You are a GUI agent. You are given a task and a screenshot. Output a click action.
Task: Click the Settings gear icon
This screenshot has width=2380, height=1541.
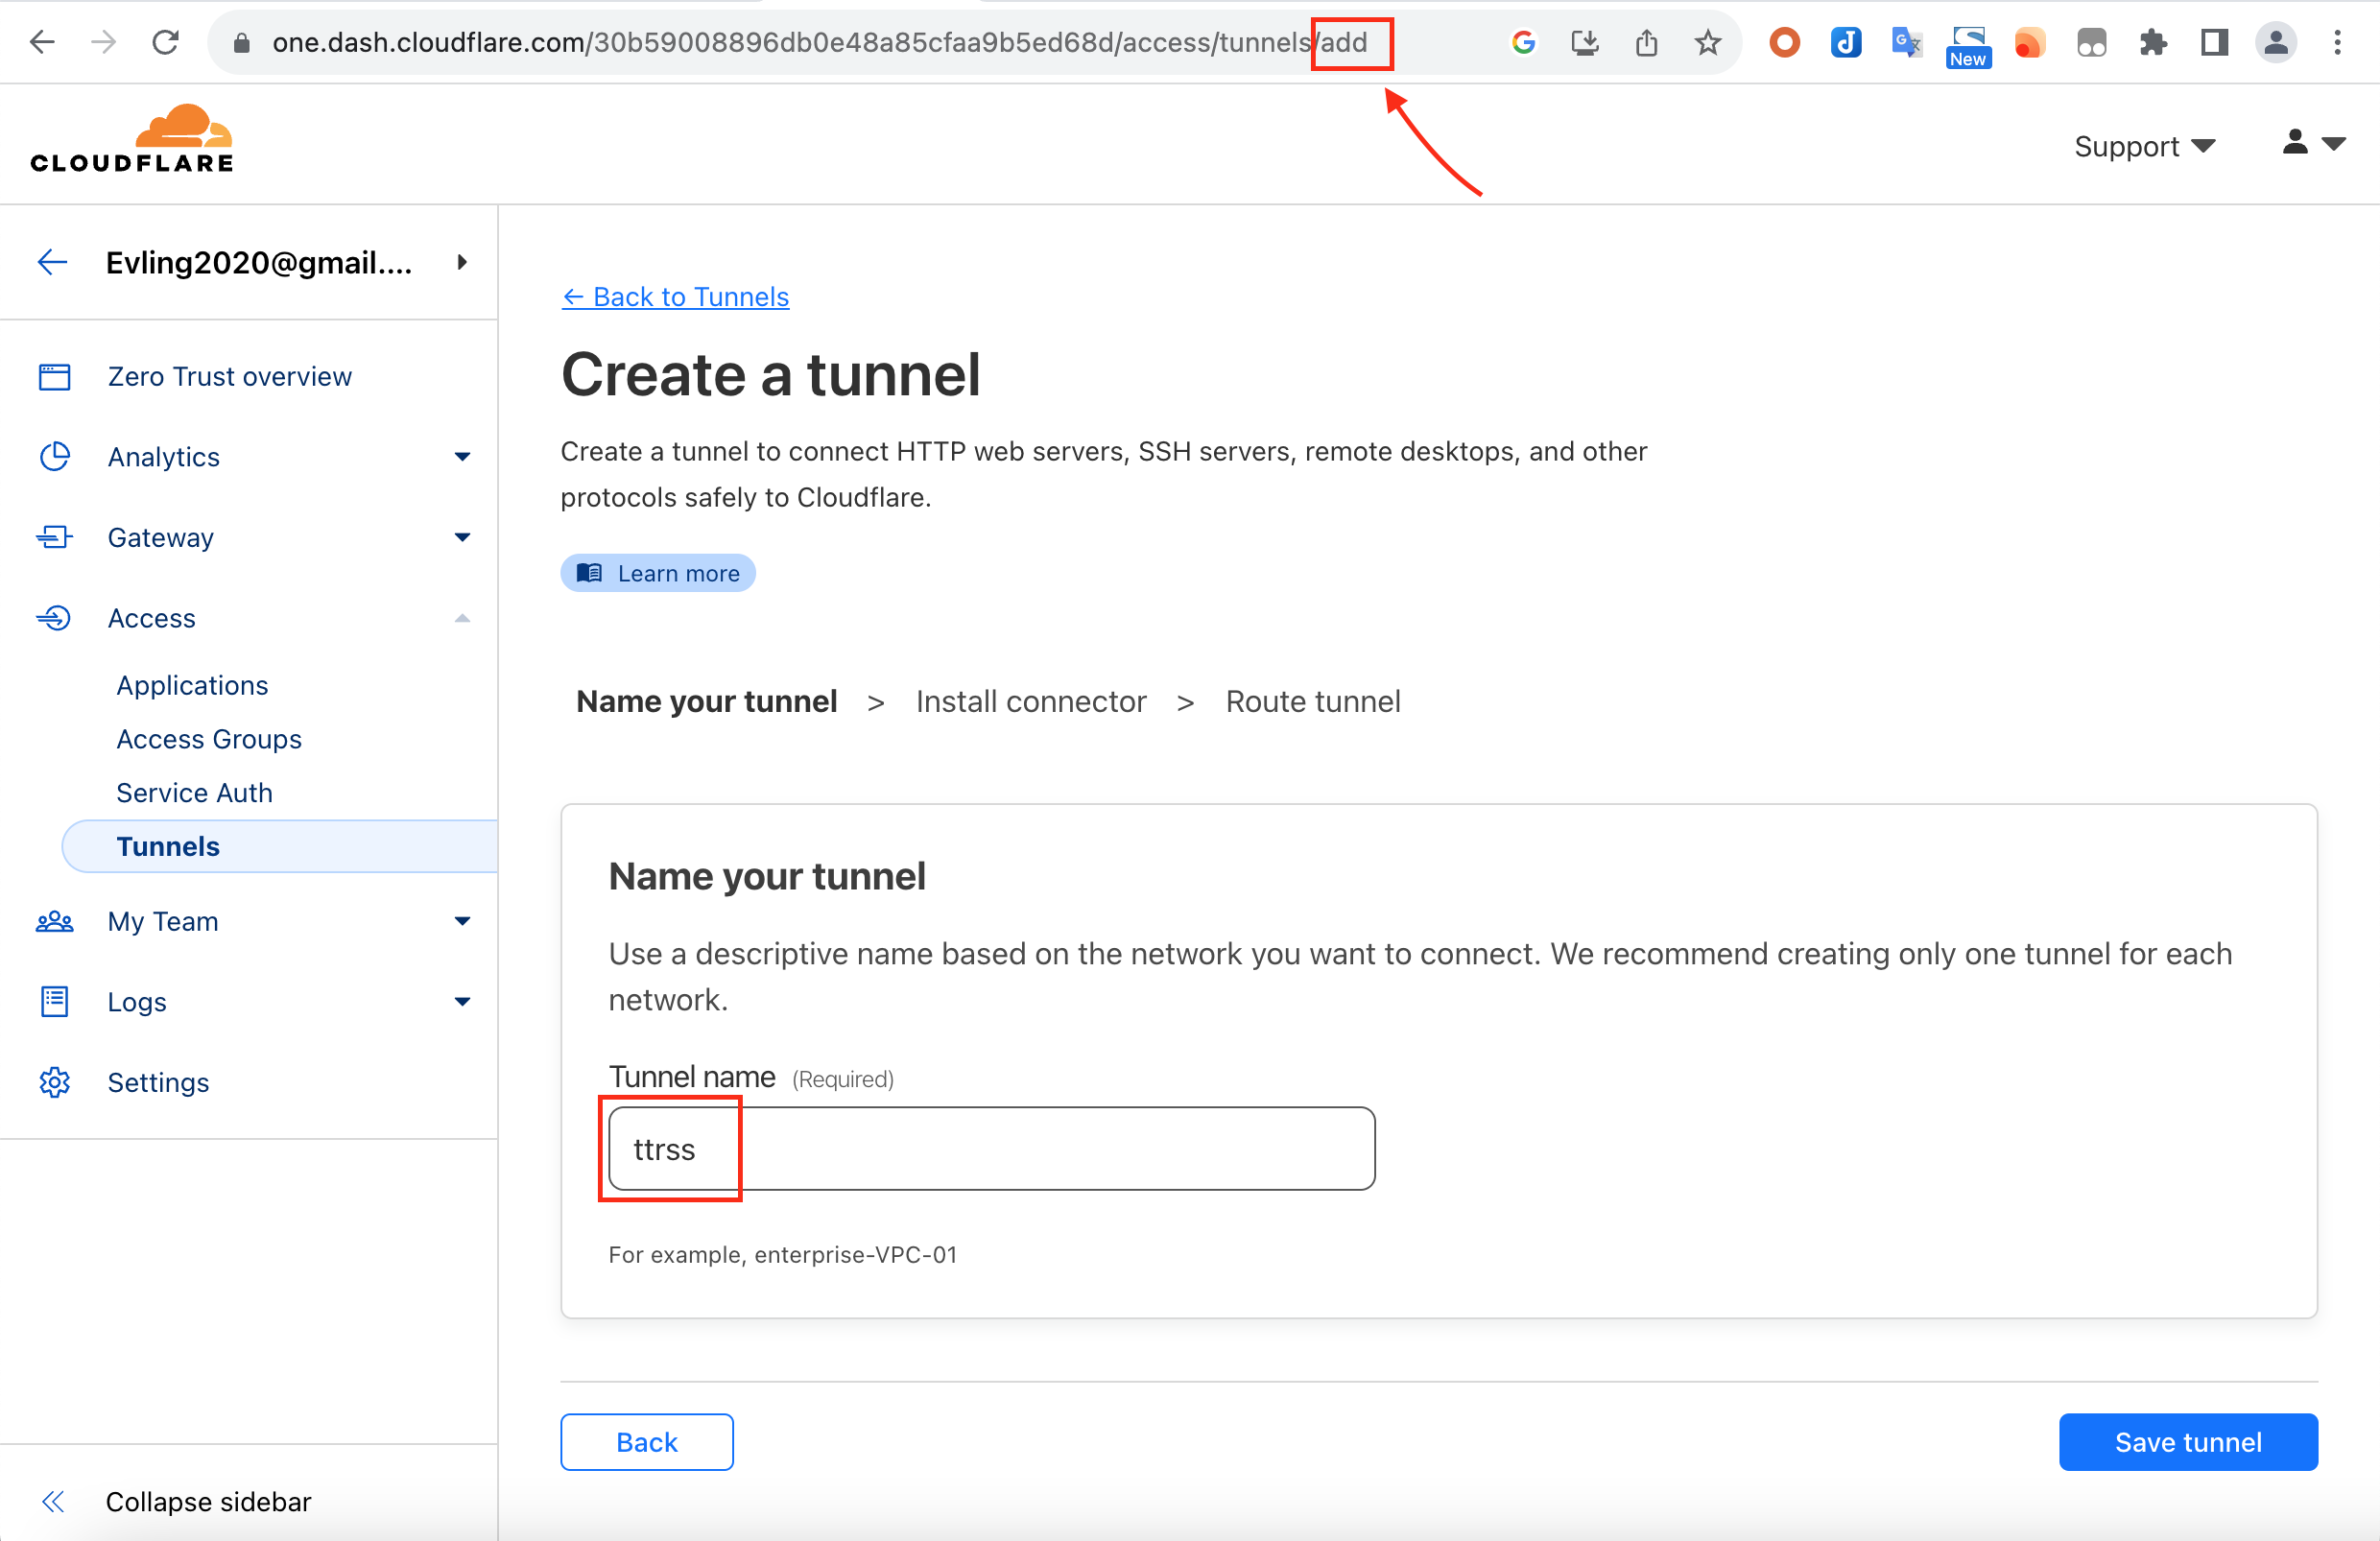[54, 1082]
